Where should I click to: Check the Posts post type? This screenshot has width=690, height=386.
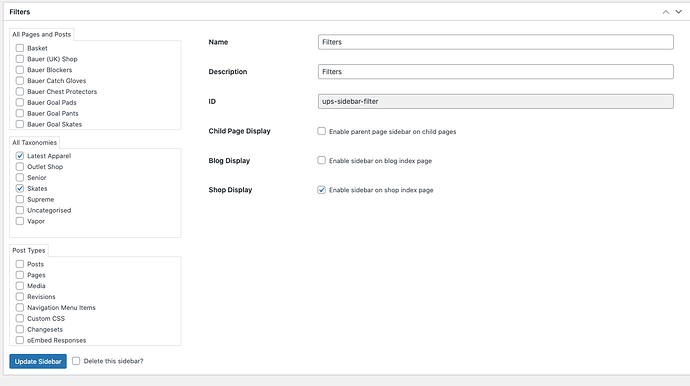pos(20,264)
